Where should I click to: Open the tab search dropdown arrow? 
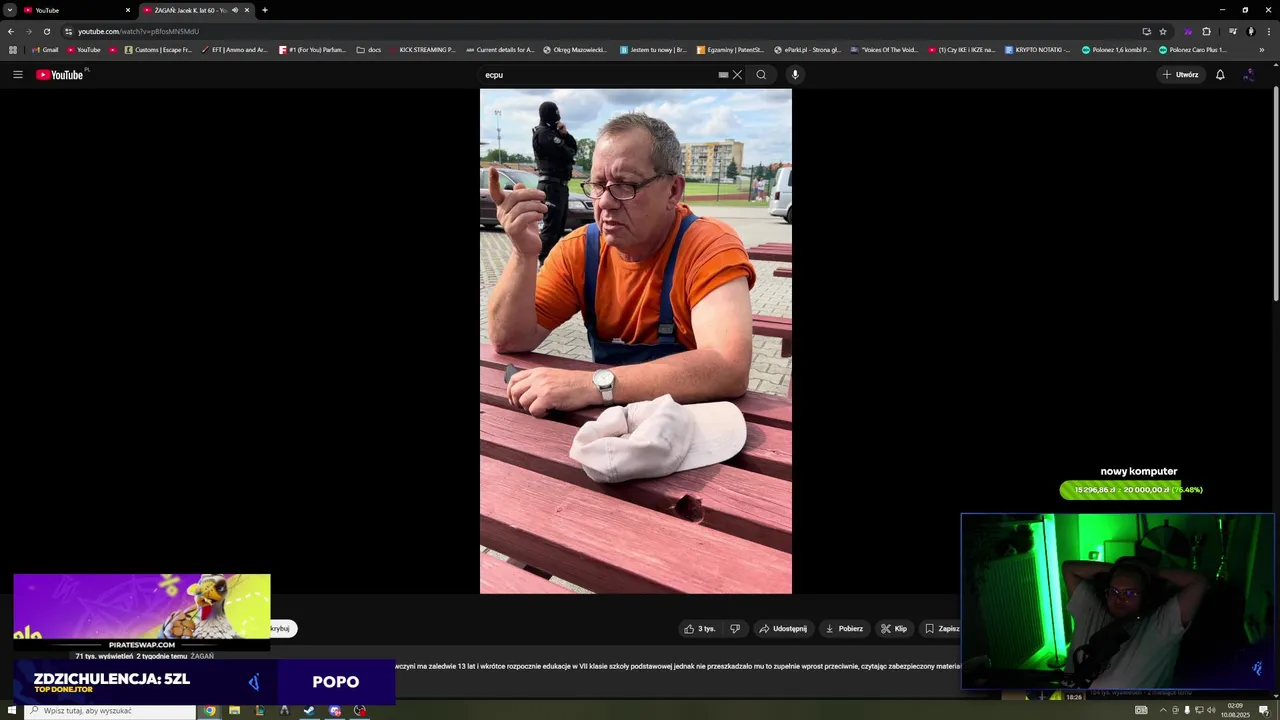(x=9, y=10)
